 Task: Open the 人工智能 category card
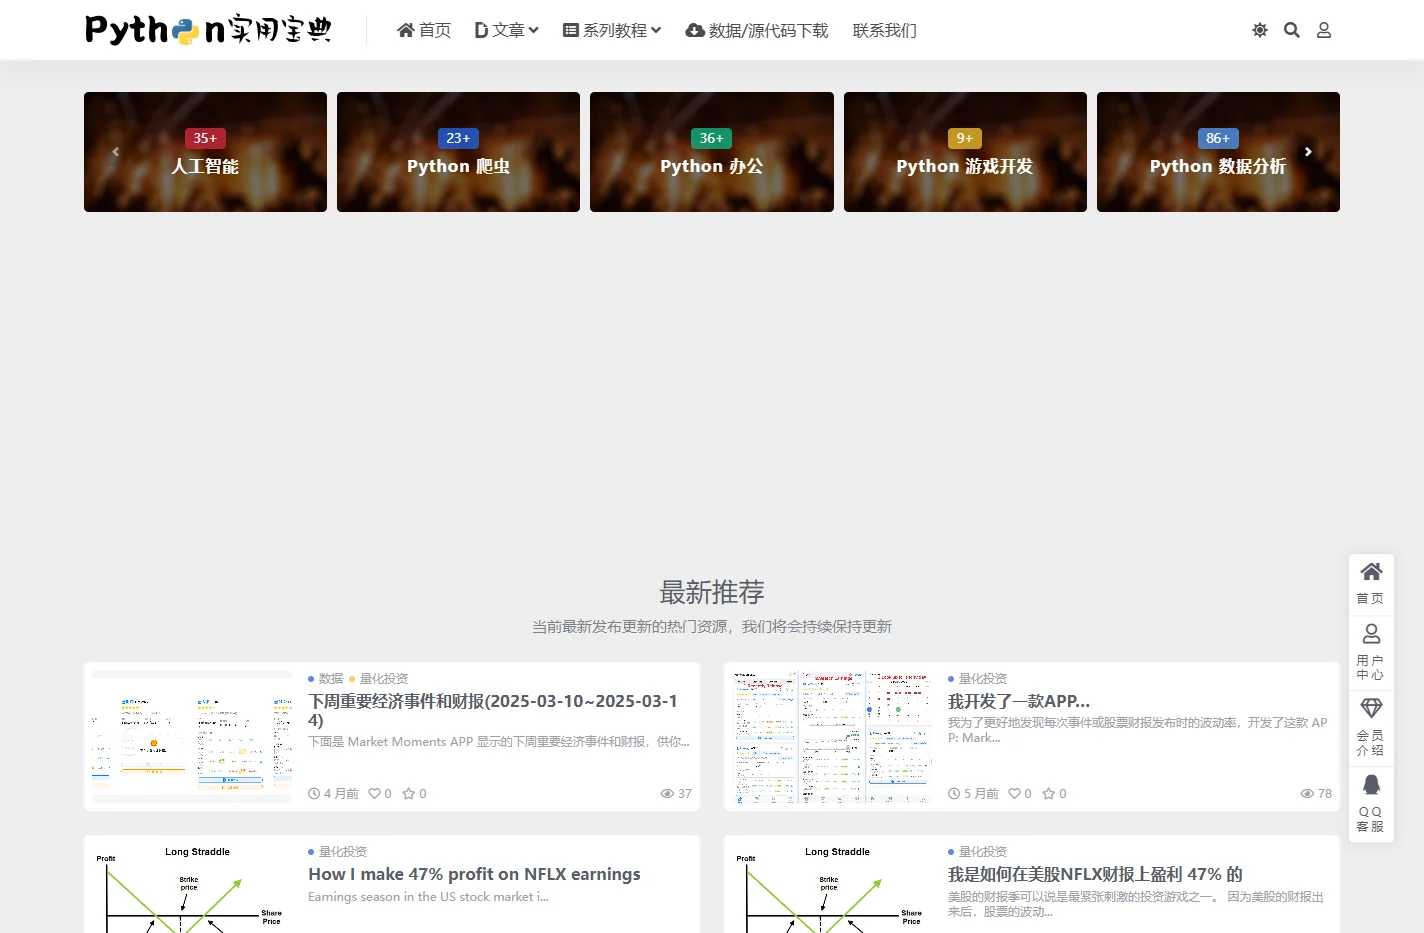[x=205, y=152]
